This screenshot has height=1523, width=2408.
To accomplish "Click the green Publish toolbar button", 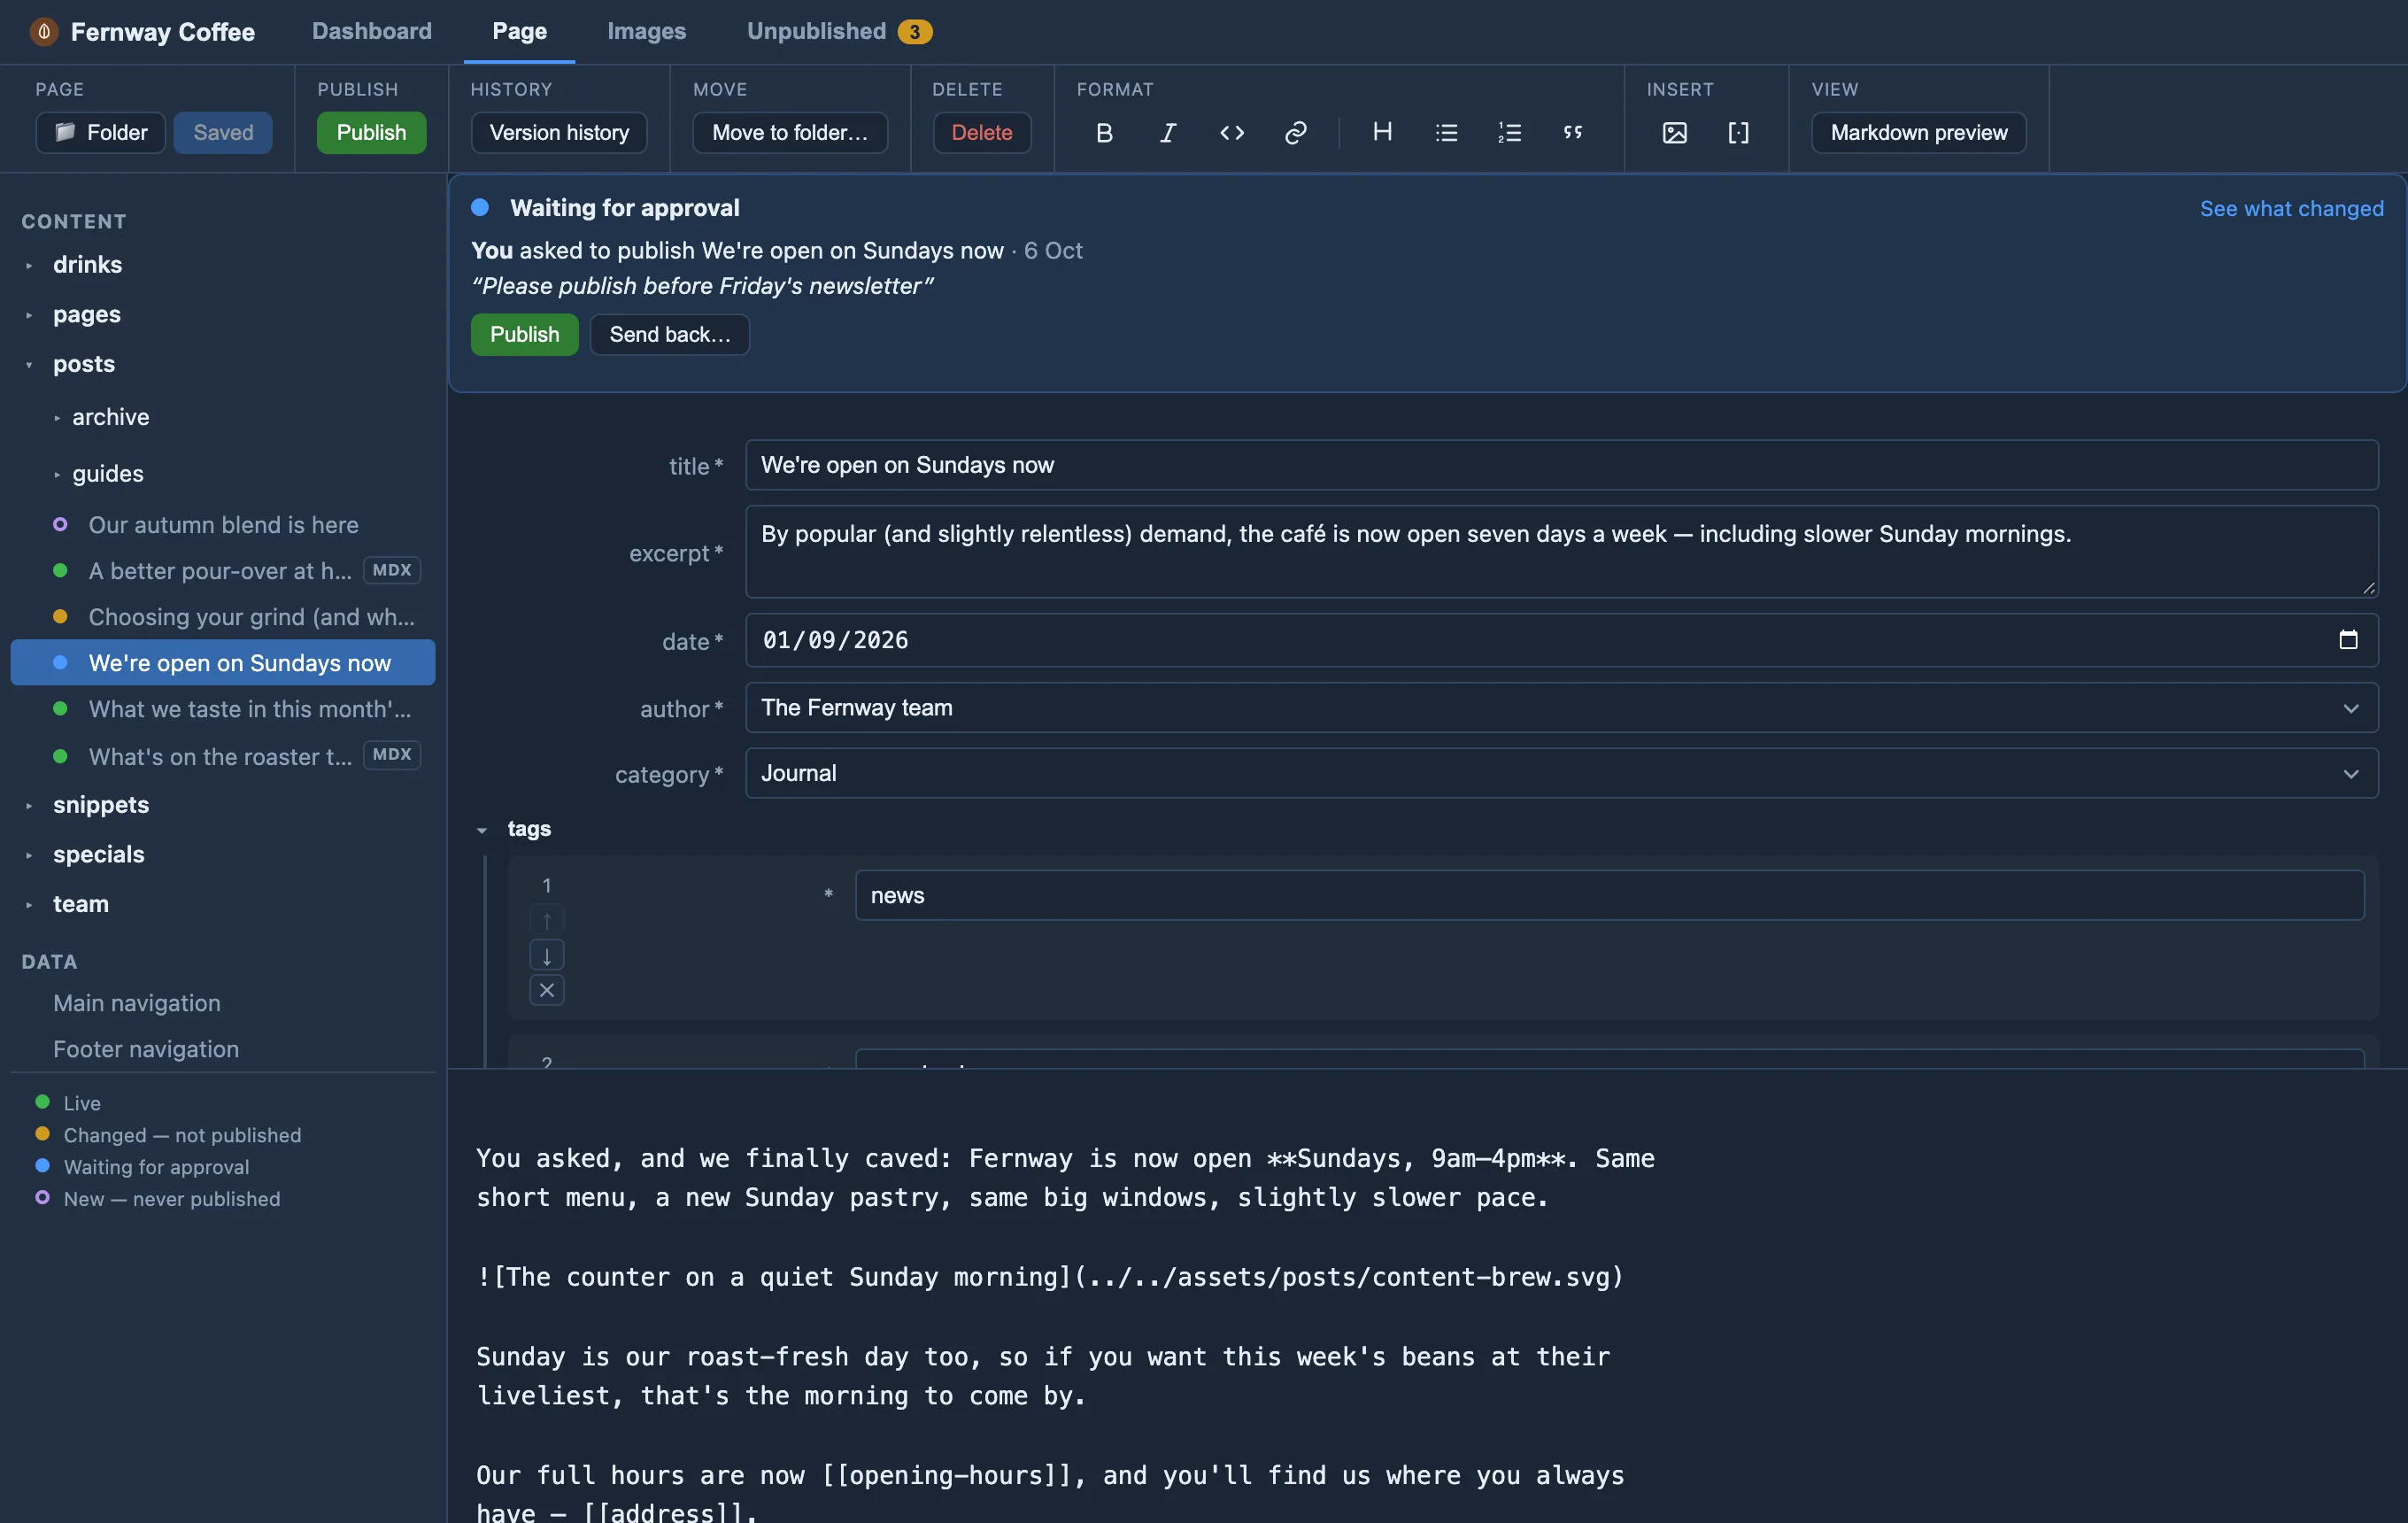I will [x=372, y=133].
